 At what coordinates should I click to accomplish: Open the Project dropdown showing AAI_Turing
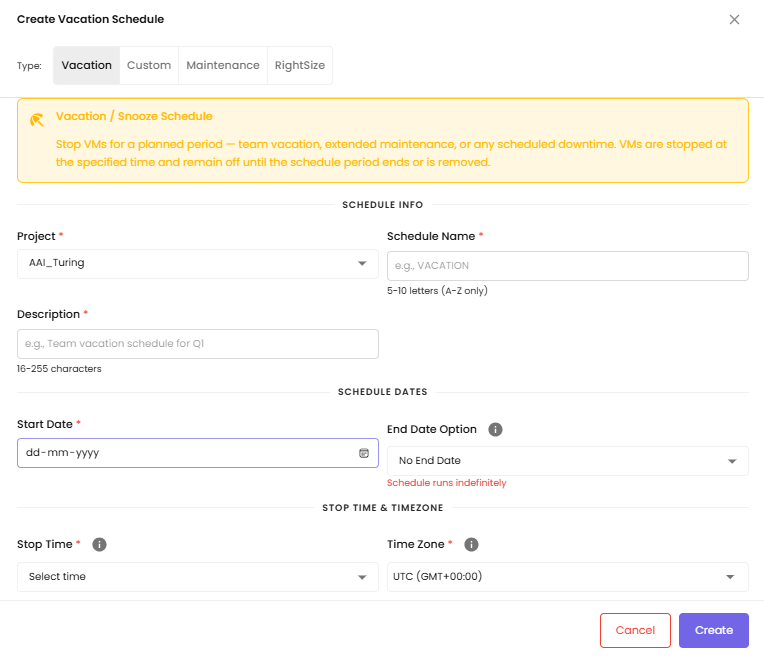(198, 264)
